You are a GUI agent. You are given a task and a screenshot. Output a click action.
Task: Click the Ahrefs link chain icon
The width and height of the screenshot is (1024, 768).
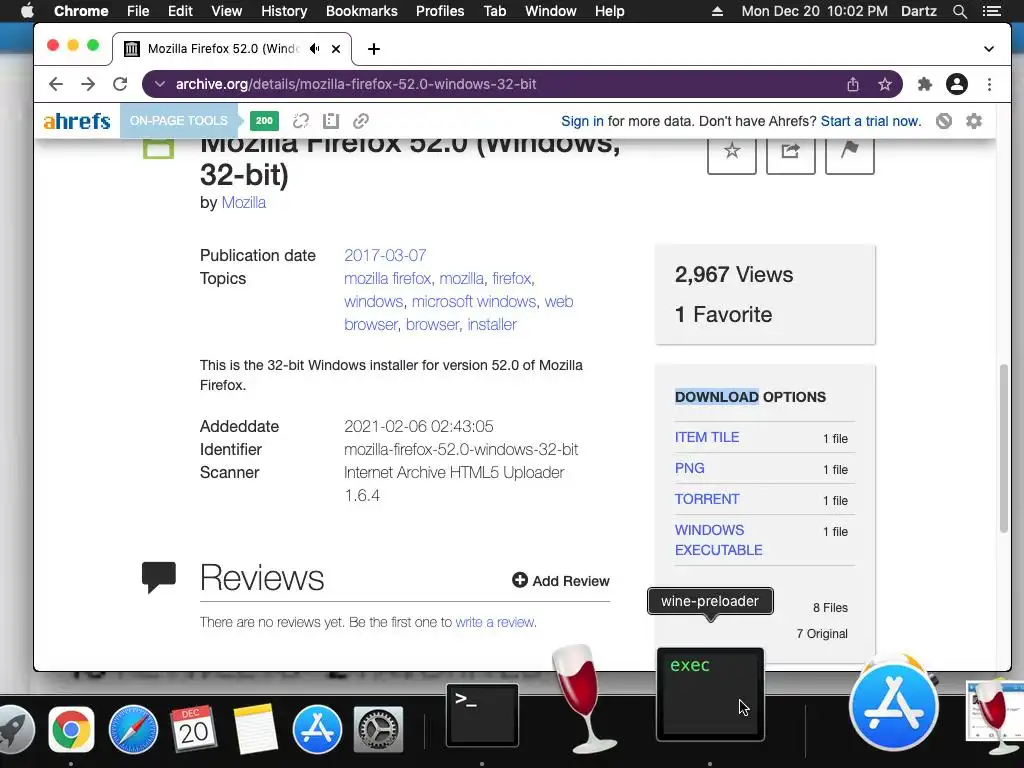click(360, 121)
